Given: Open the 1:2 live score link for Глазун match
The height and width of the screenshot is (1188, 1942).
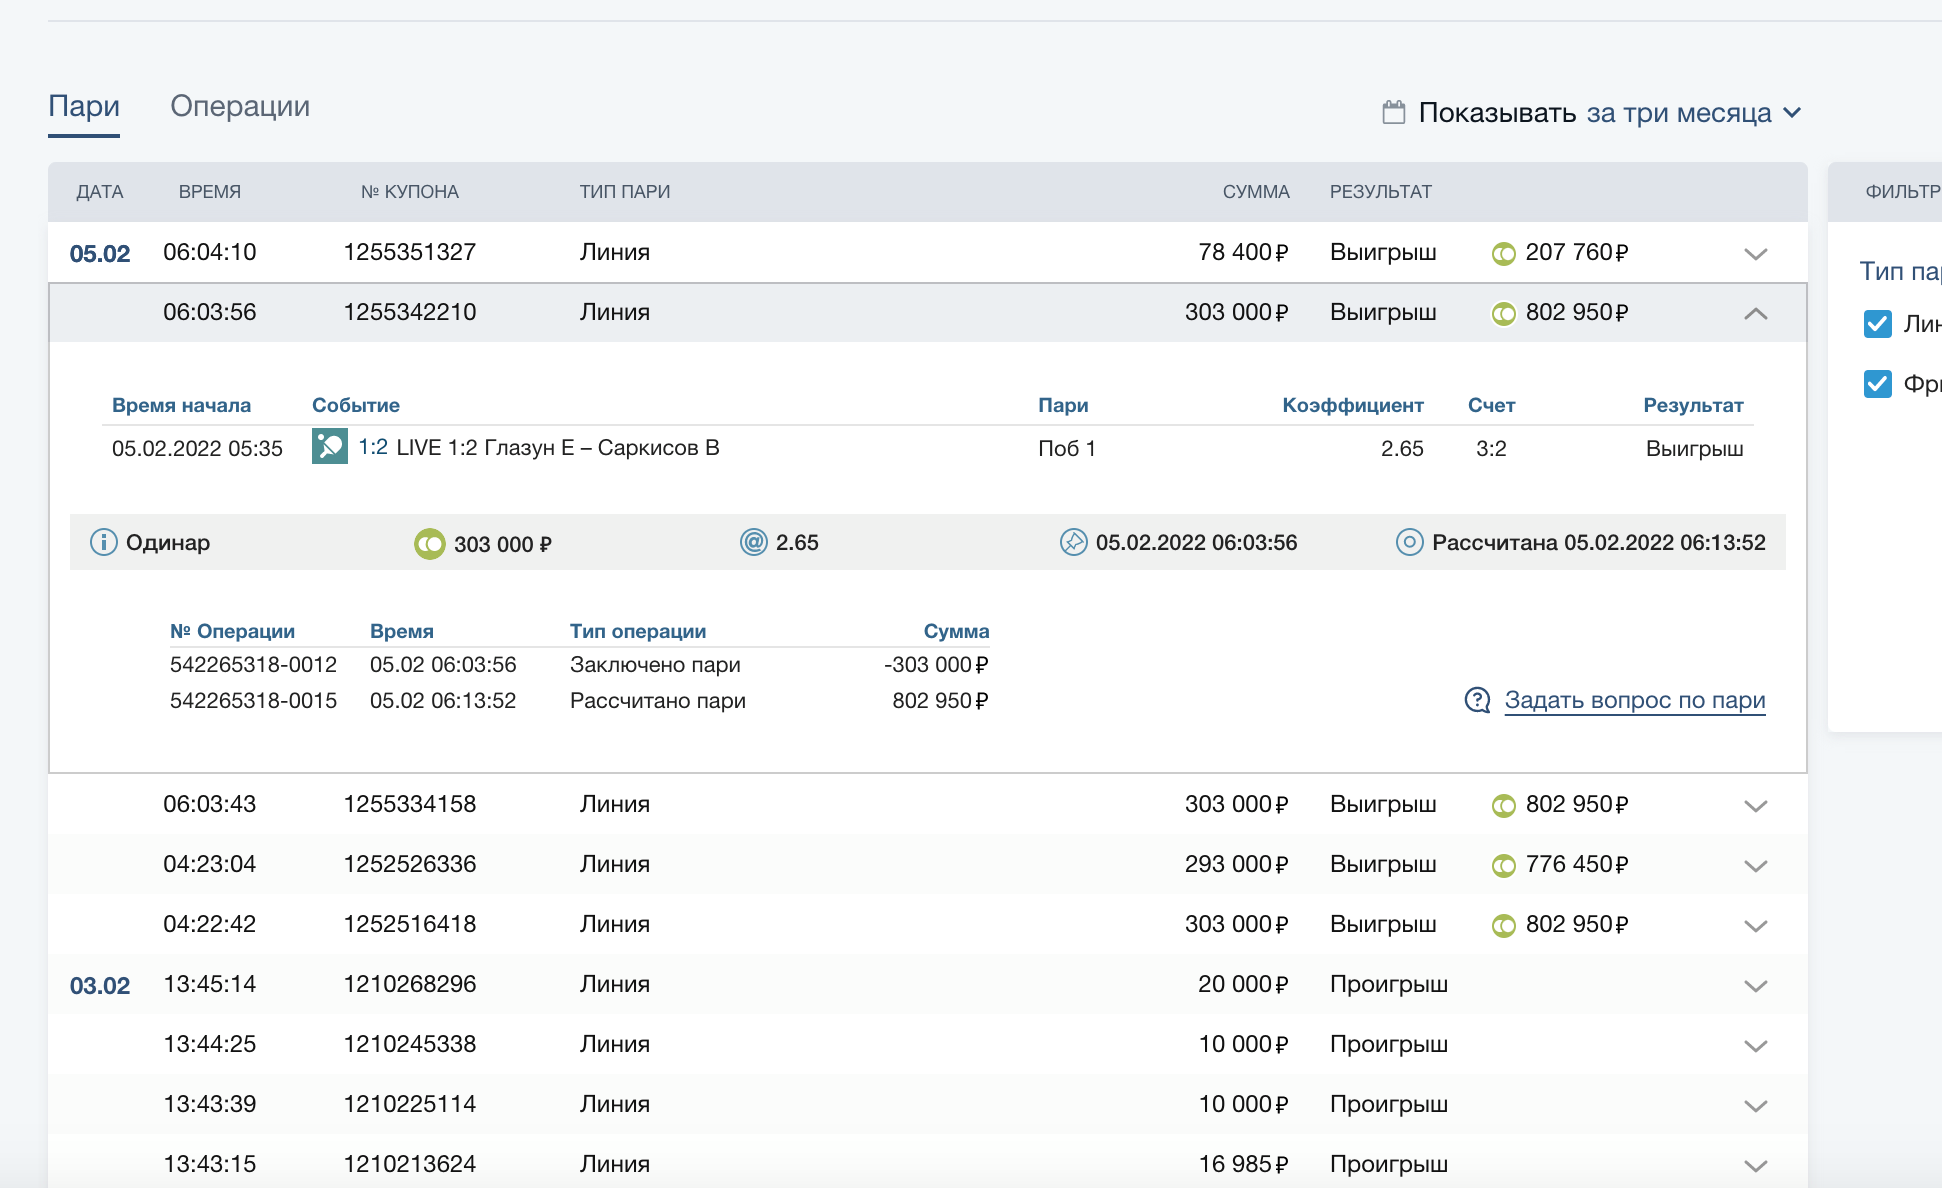Looking at the screenshot, I should point(373,447).
